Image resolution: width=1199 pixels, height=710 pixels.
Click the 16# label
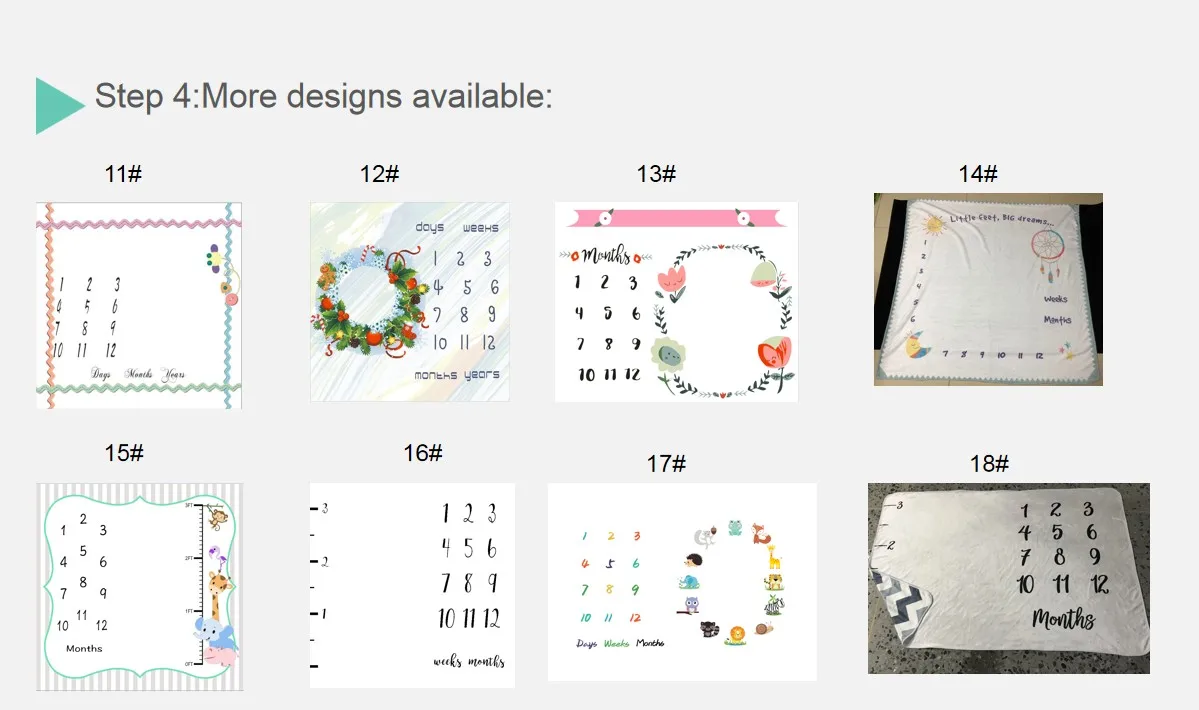tap(423, 453)
